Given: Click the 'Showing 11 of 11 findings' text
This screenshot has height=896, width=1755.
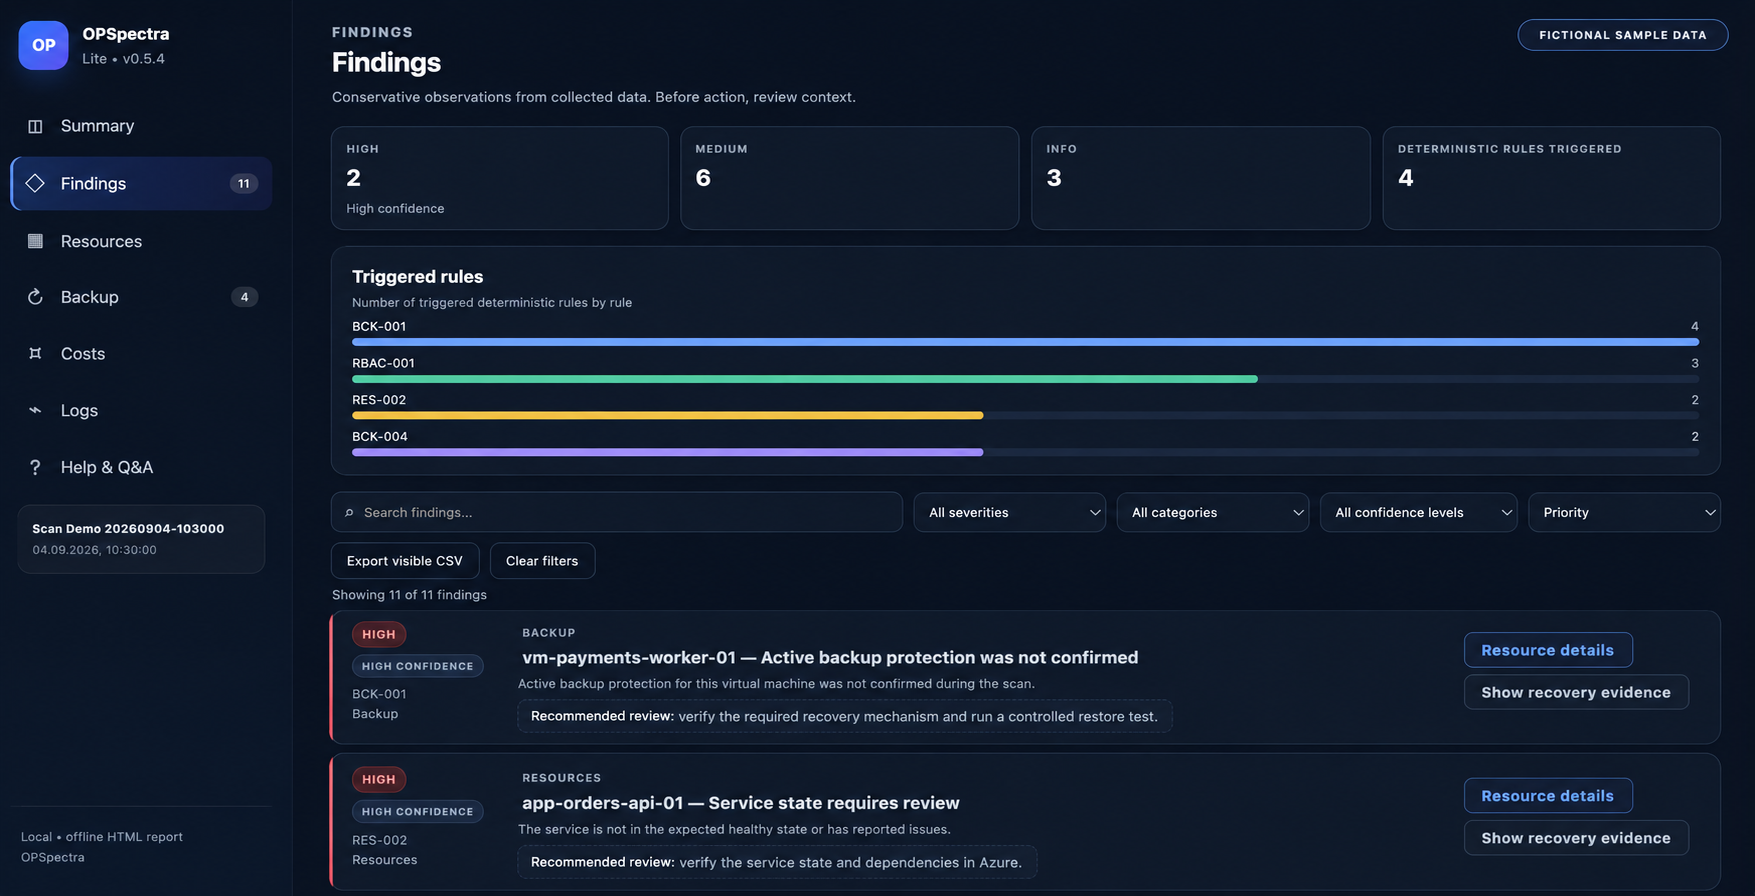Looking at the screenshot, I should (x=410, y=595).
